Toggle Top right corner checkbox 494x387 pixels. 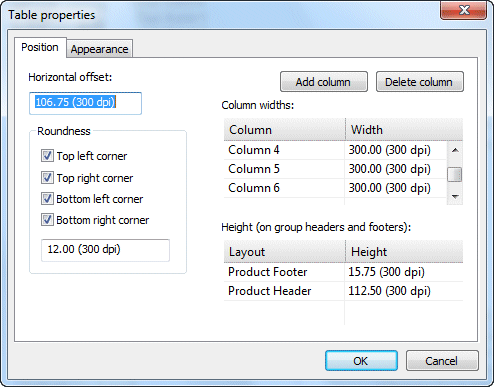(47, 178)
